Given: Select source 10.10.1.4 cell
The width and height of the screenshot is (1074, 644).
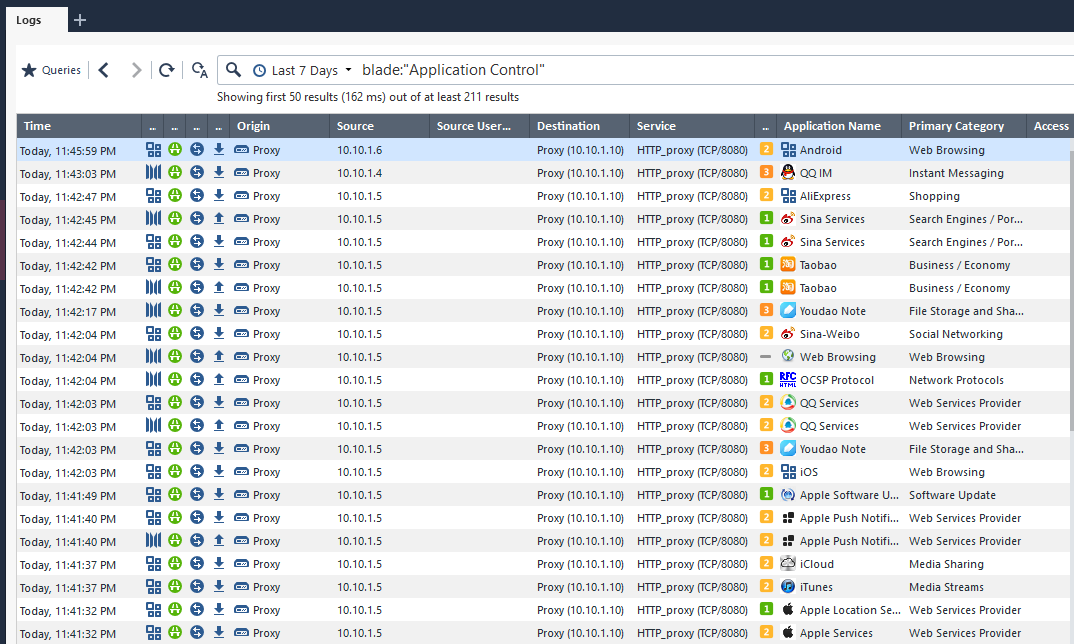Looking at the screenshot, I should click(360, 173).
